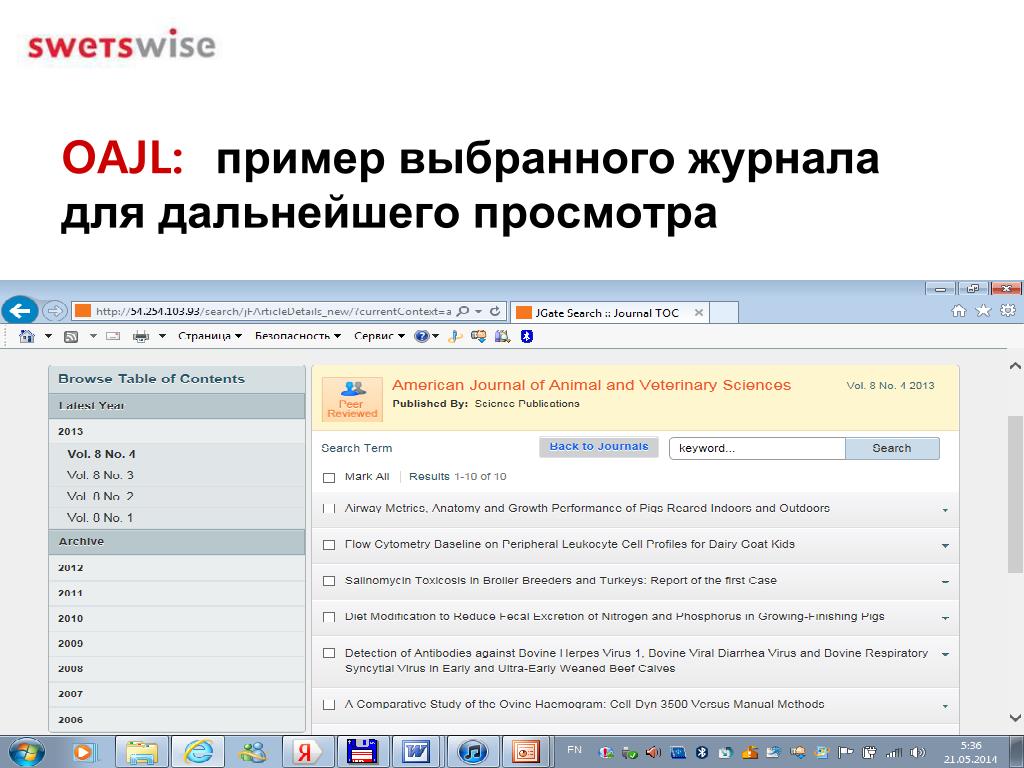Open the 2007 archive year
Image resolution: width=1024 pixels, height=768 pixels.
click(x=71, y=694)
